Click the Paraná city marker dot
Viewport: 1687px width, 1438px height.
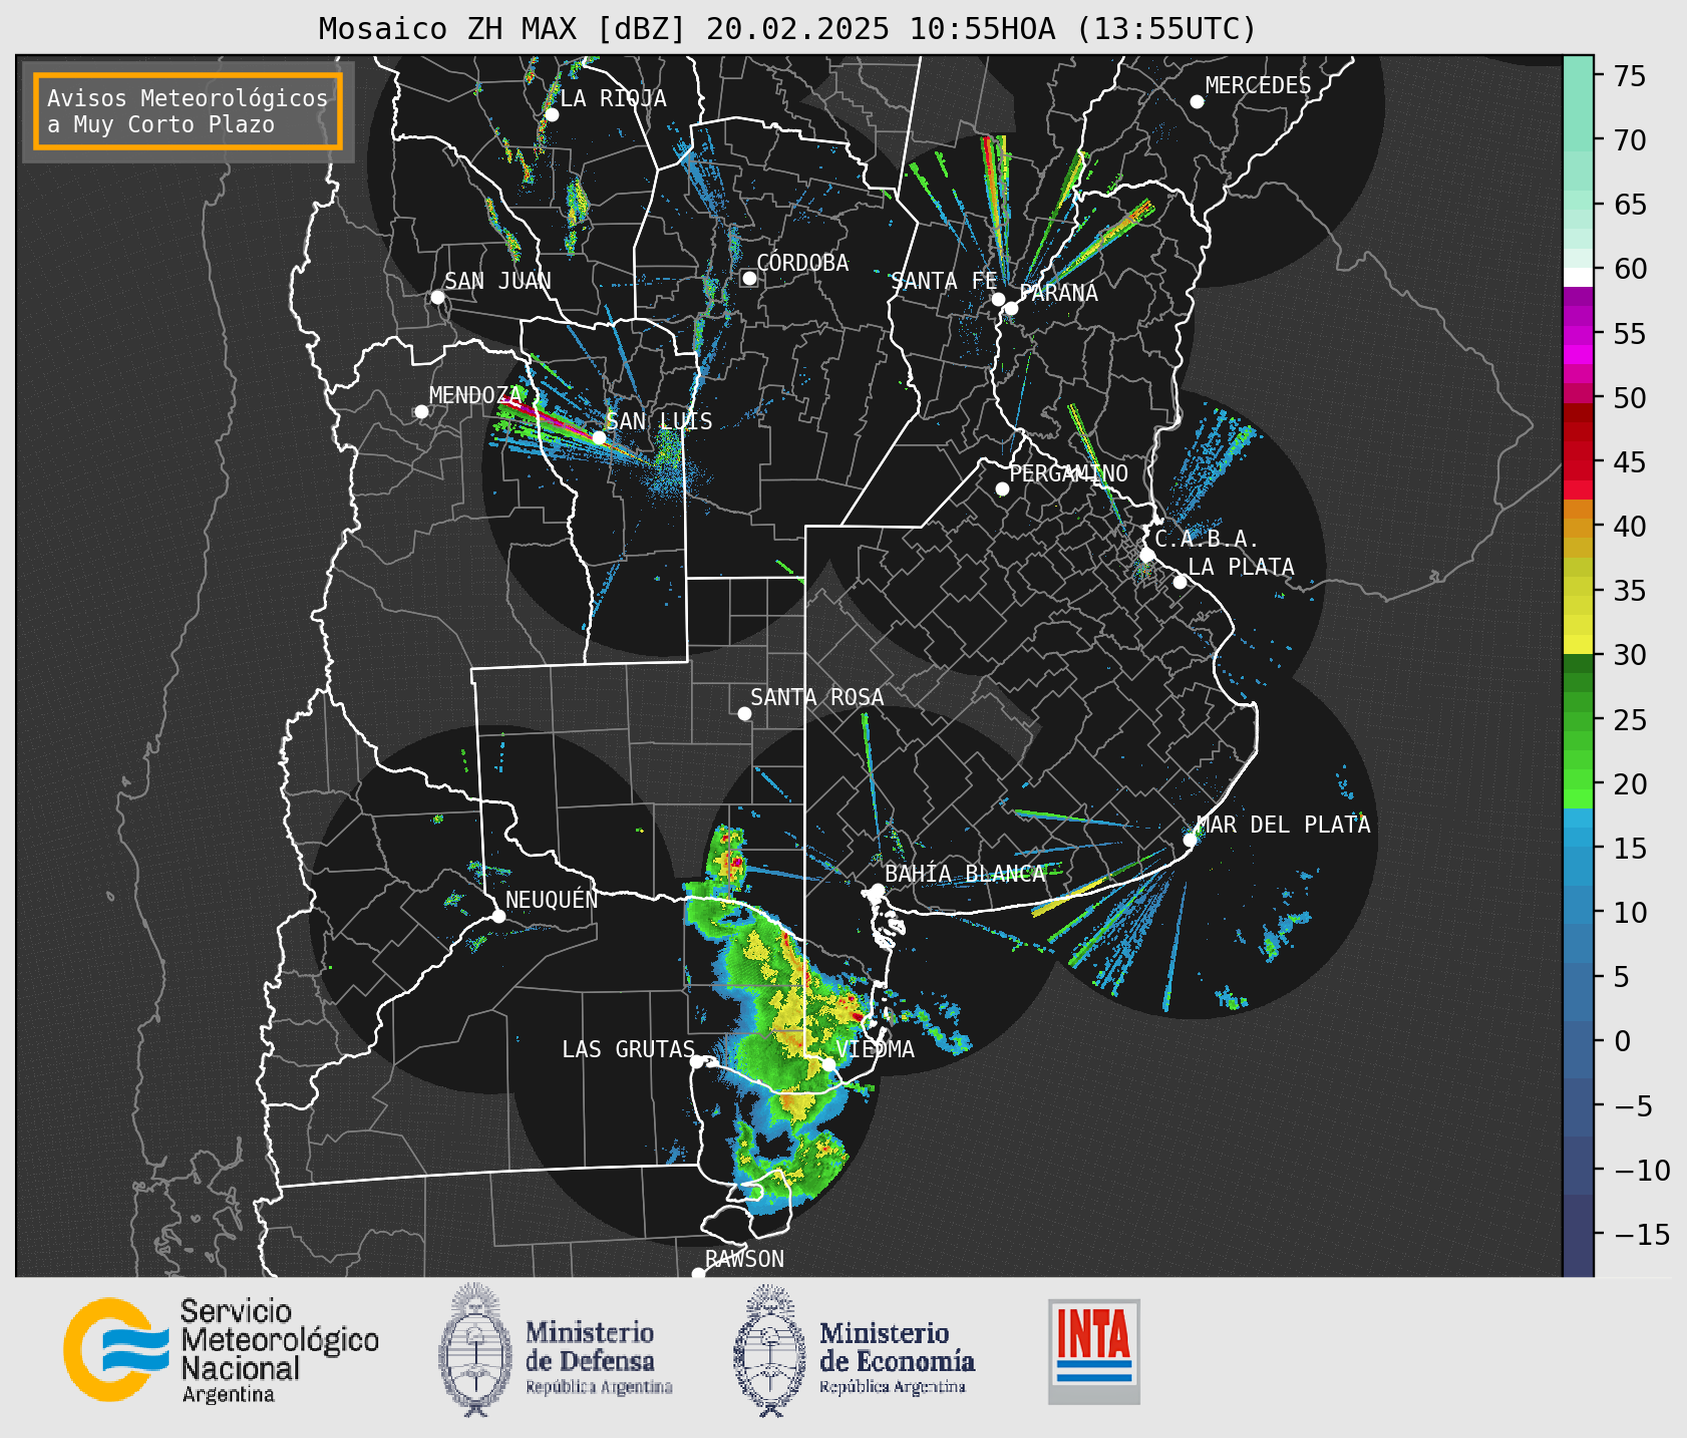coord(1011,308)
